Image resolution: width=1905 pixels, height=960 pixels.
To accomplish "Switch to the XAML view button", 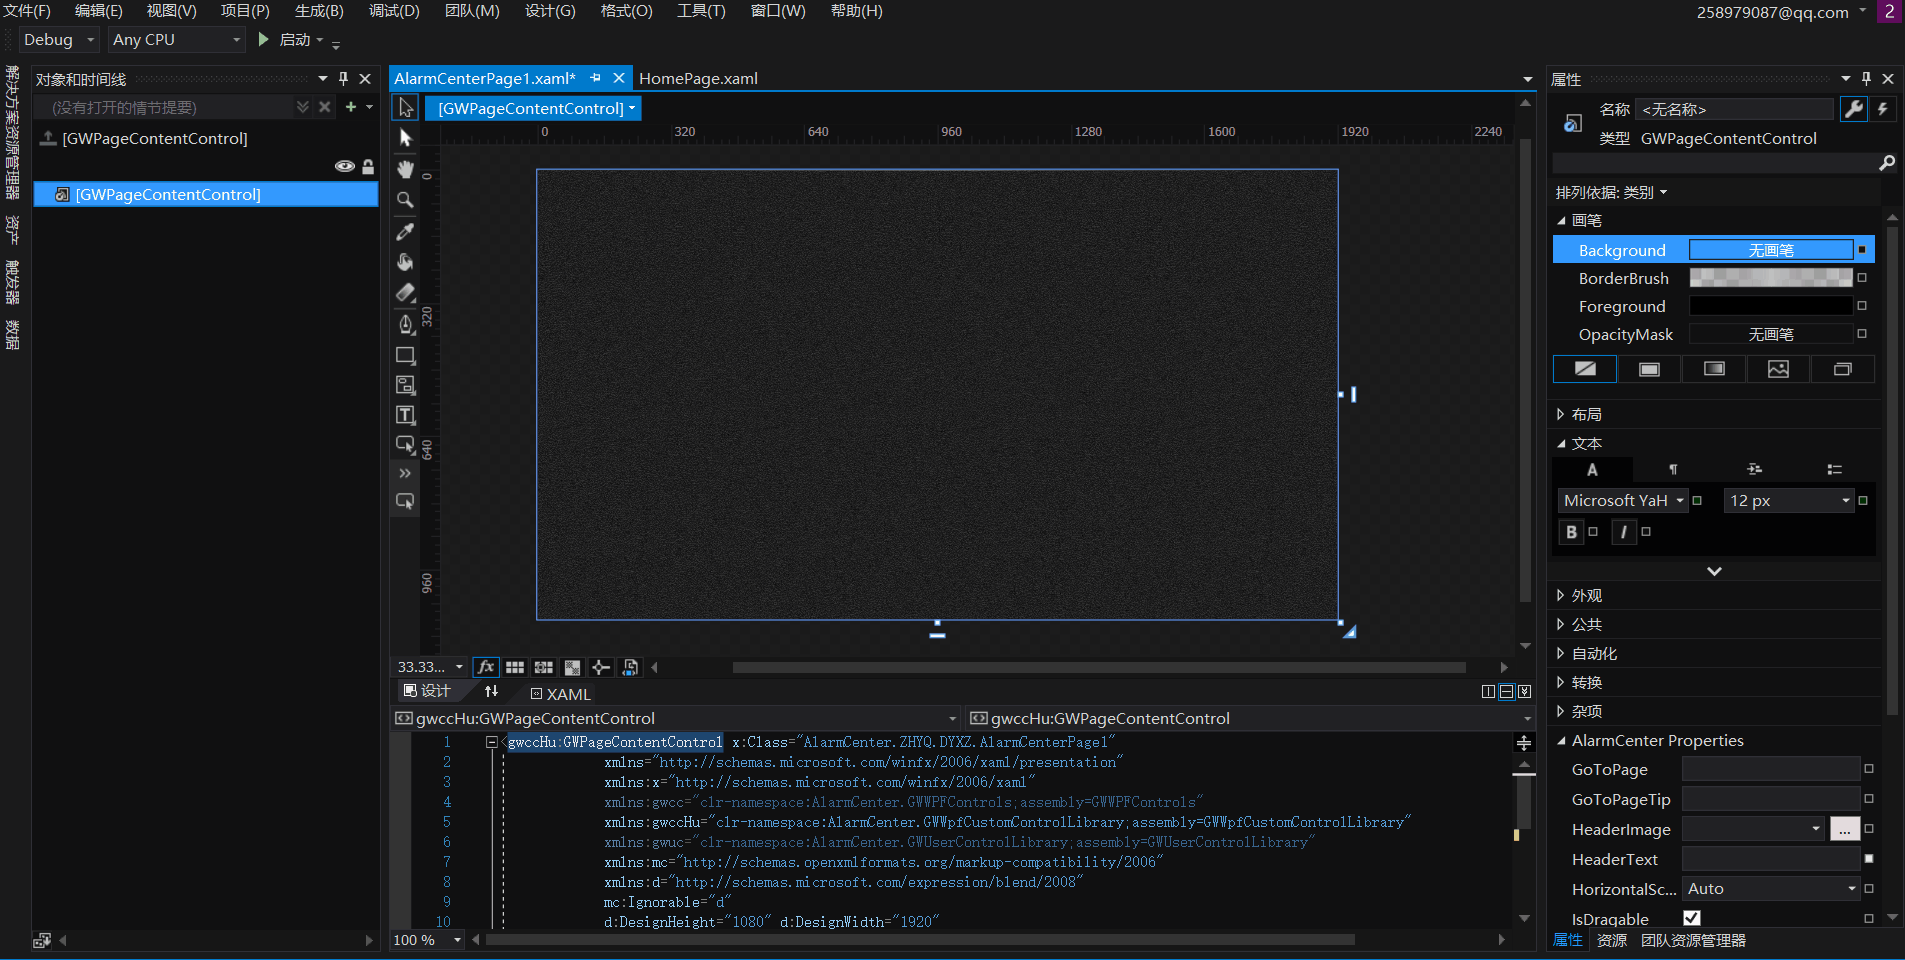I will click(x=560, y=694).
